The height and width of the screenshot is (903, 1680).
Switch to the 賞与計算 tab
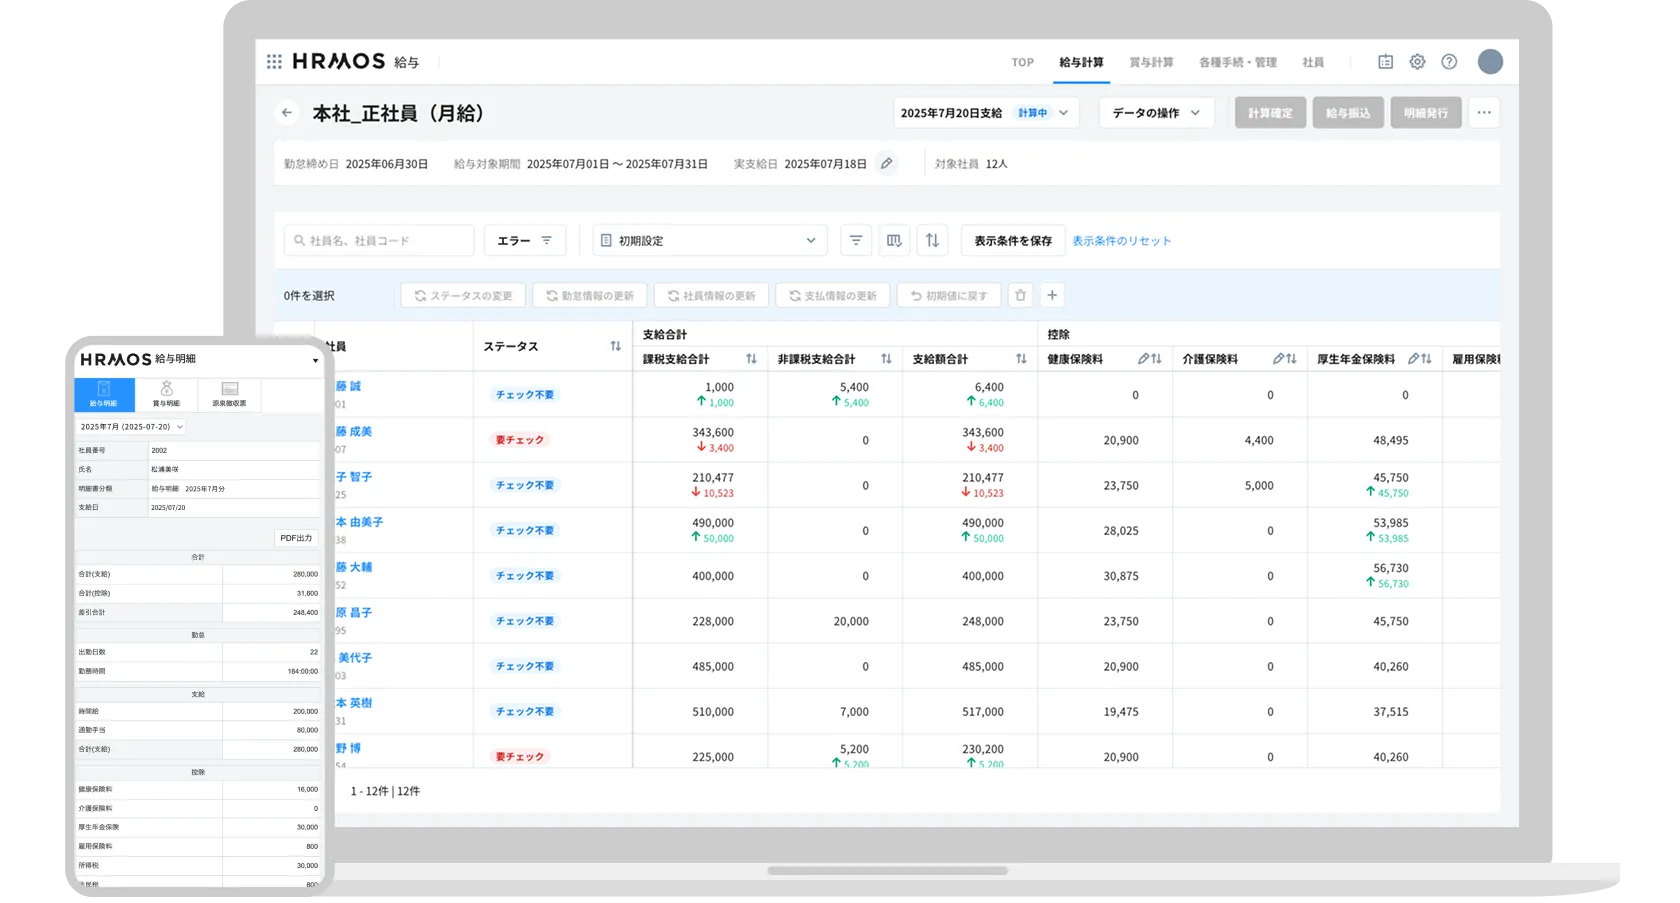click(1151, 62)
